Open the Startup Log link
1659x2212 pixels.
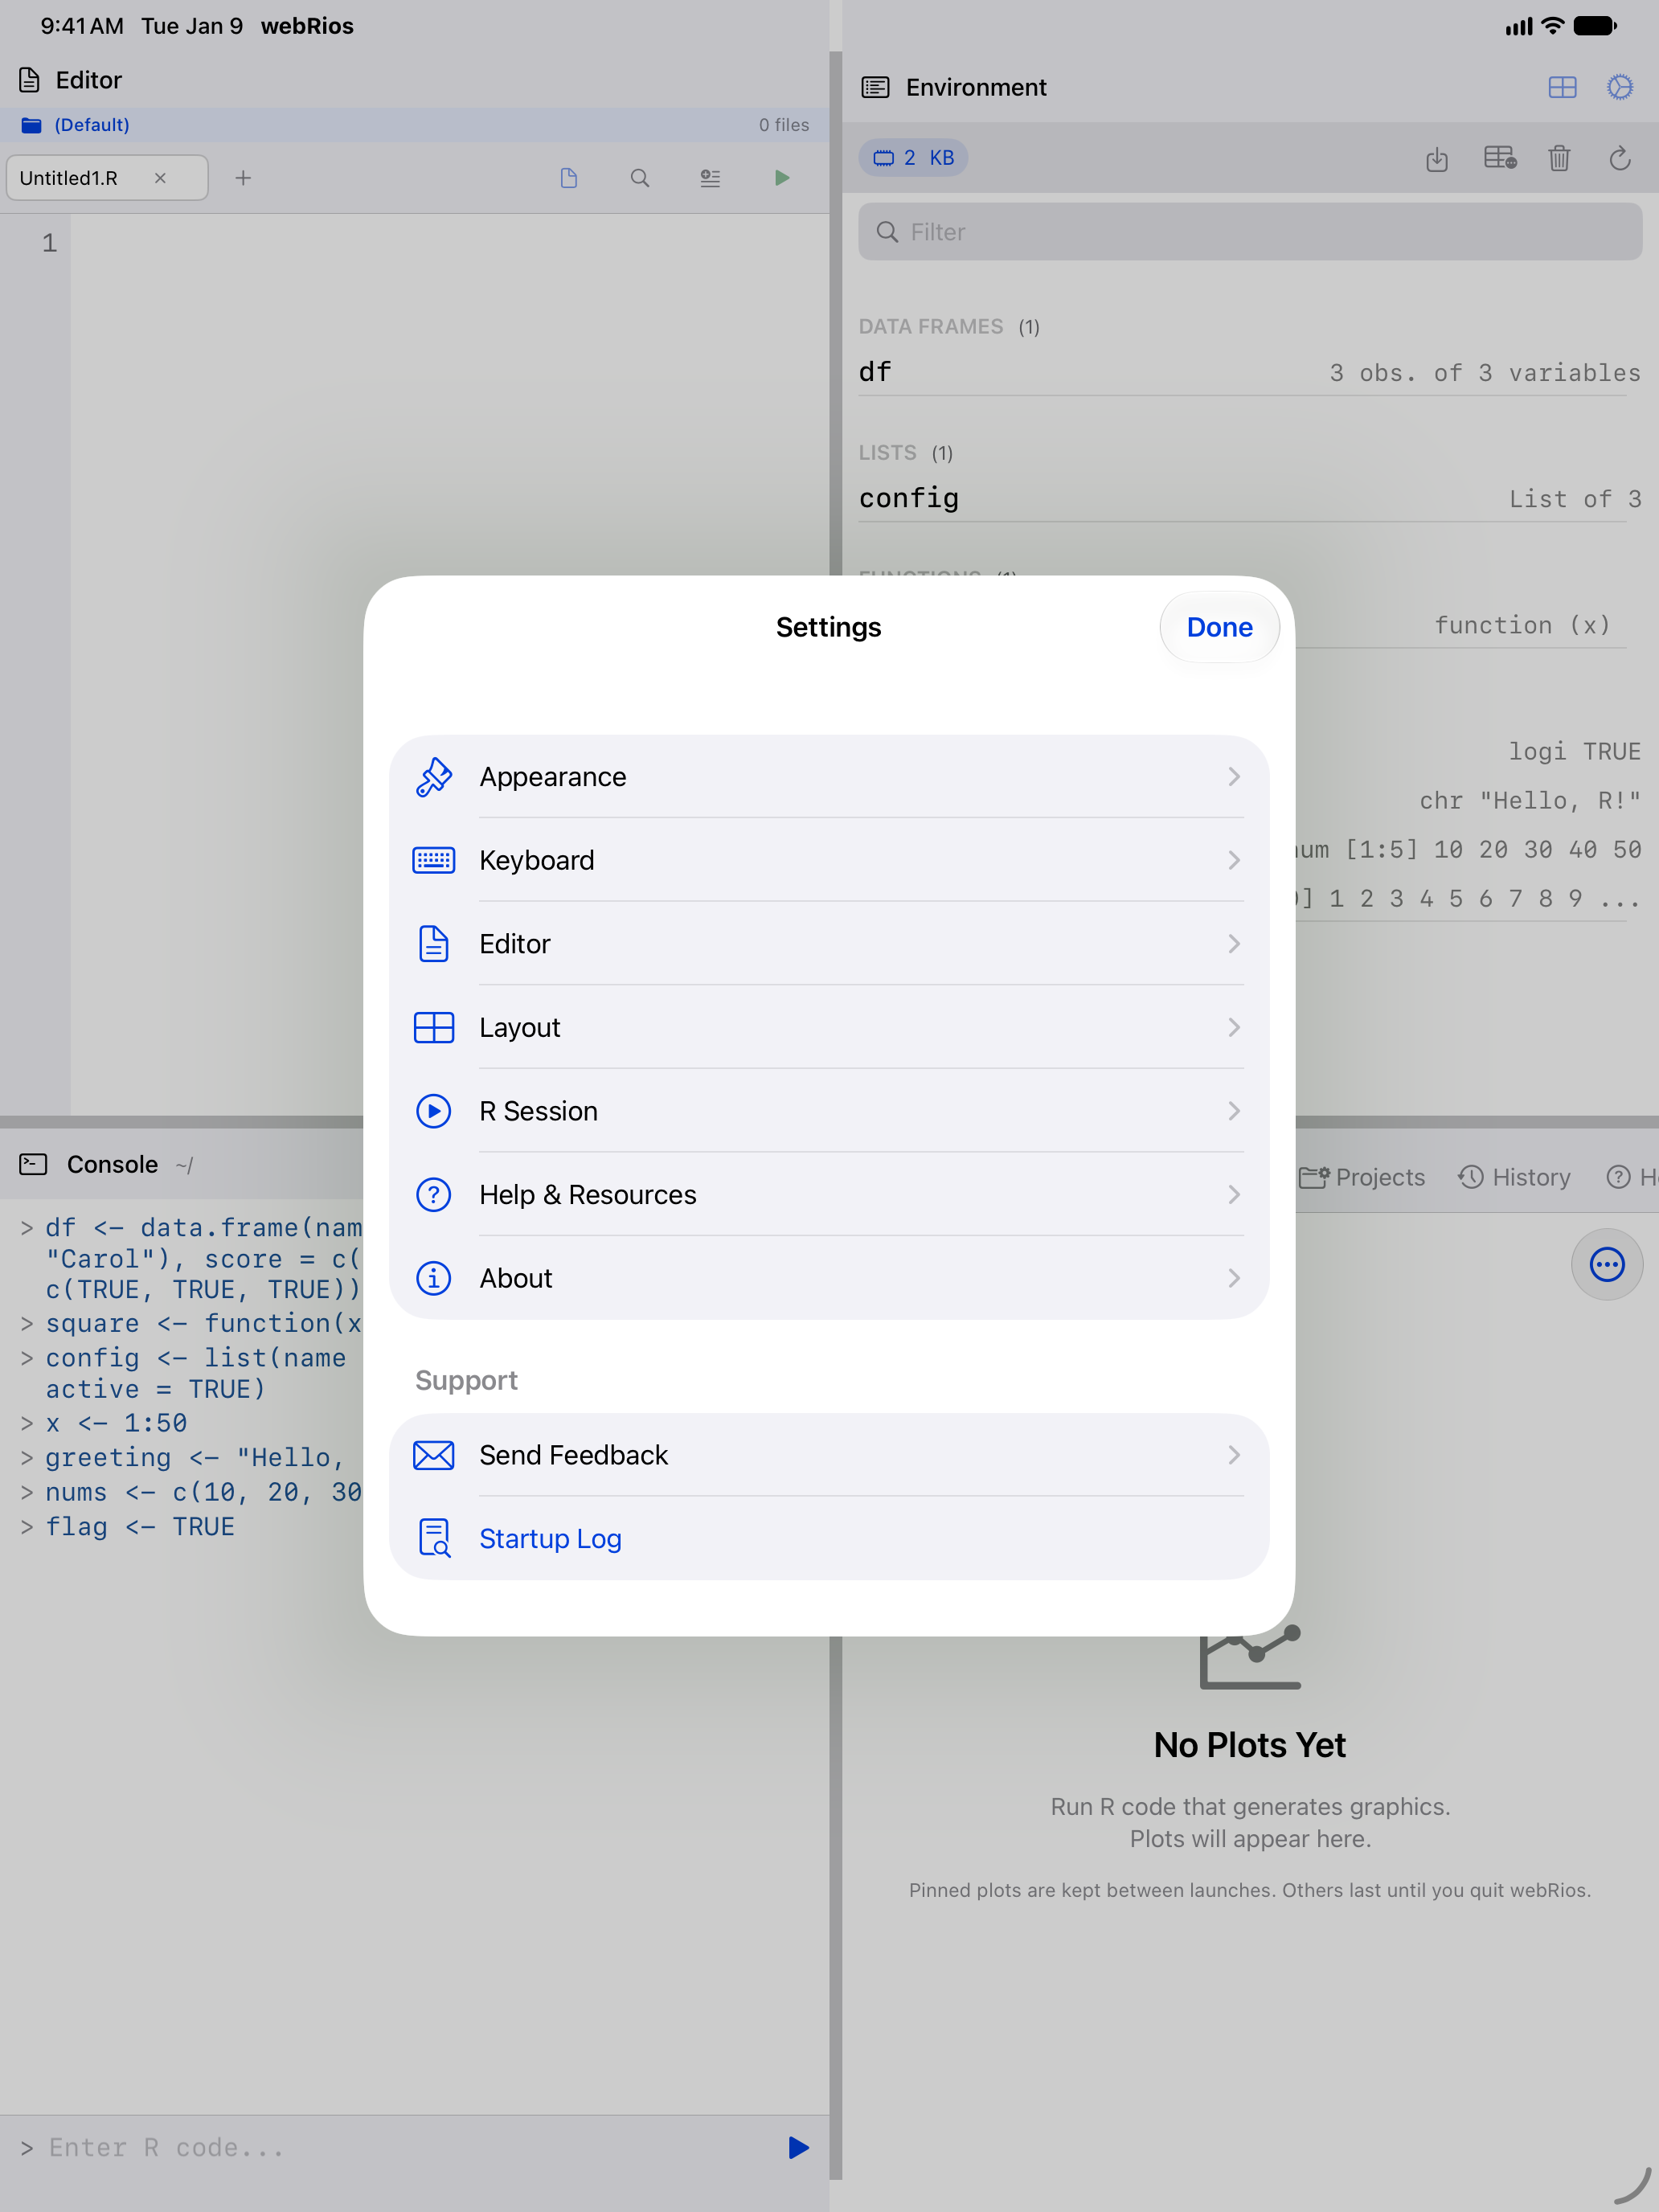click(550, 1538)
